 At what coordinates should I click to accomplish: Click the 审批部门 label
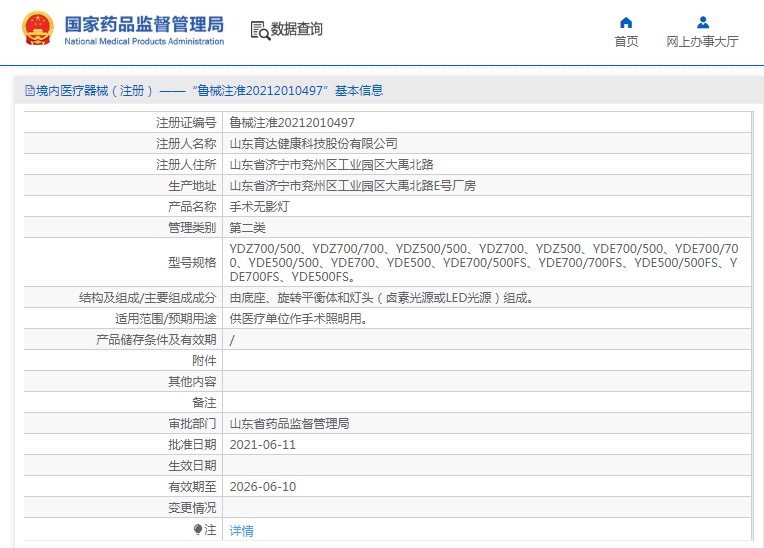pos(192,424)
